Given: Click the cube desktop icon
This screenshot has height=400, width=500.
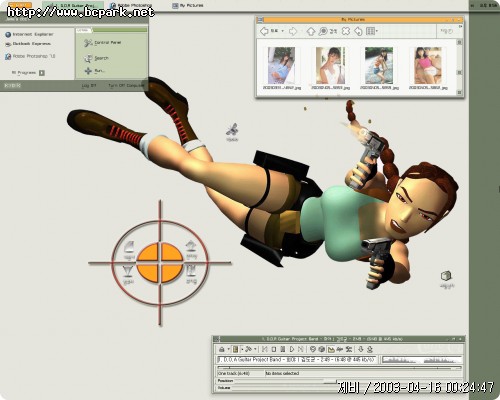Looking at the screenshot, I should click(x=446, y=279).
